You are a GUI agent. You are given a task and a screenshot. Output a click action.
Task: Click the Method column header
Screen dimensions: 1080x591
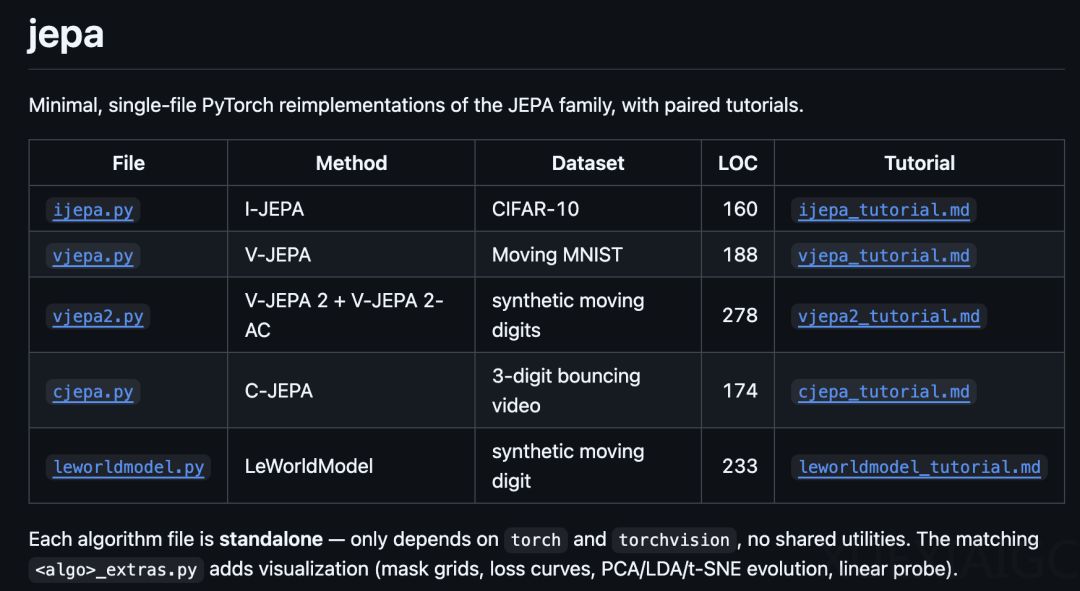351,163
